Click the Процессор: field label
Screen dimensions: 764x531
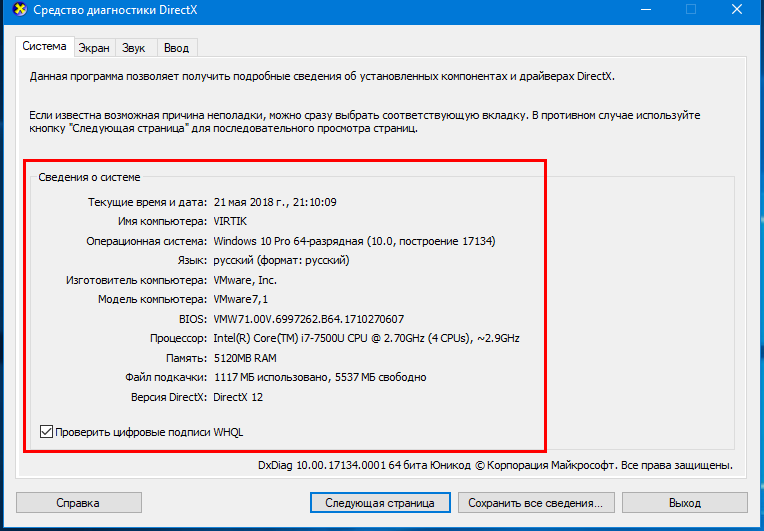pos(178,338)
